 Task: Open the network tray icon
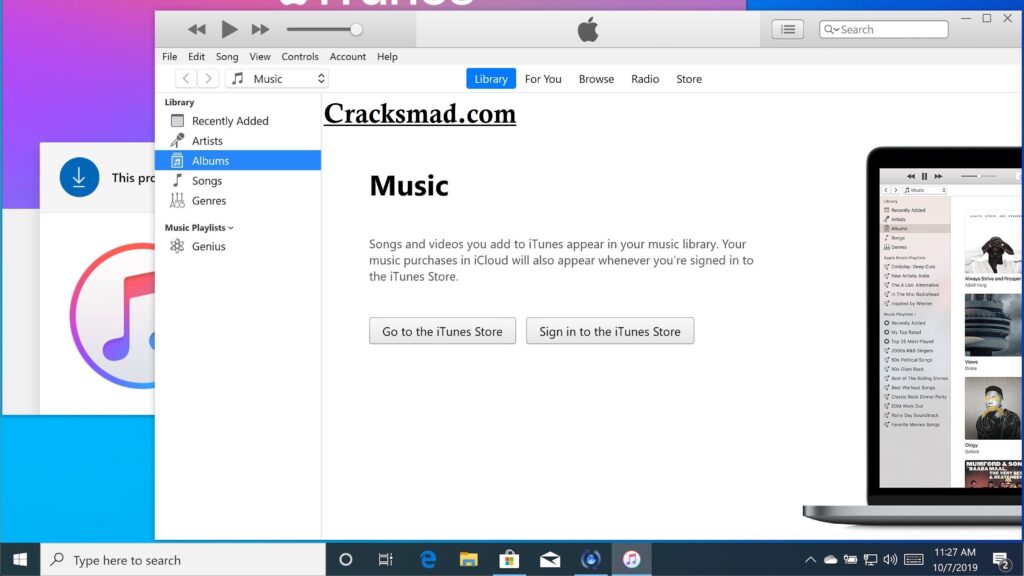click(x=871, y=560)
